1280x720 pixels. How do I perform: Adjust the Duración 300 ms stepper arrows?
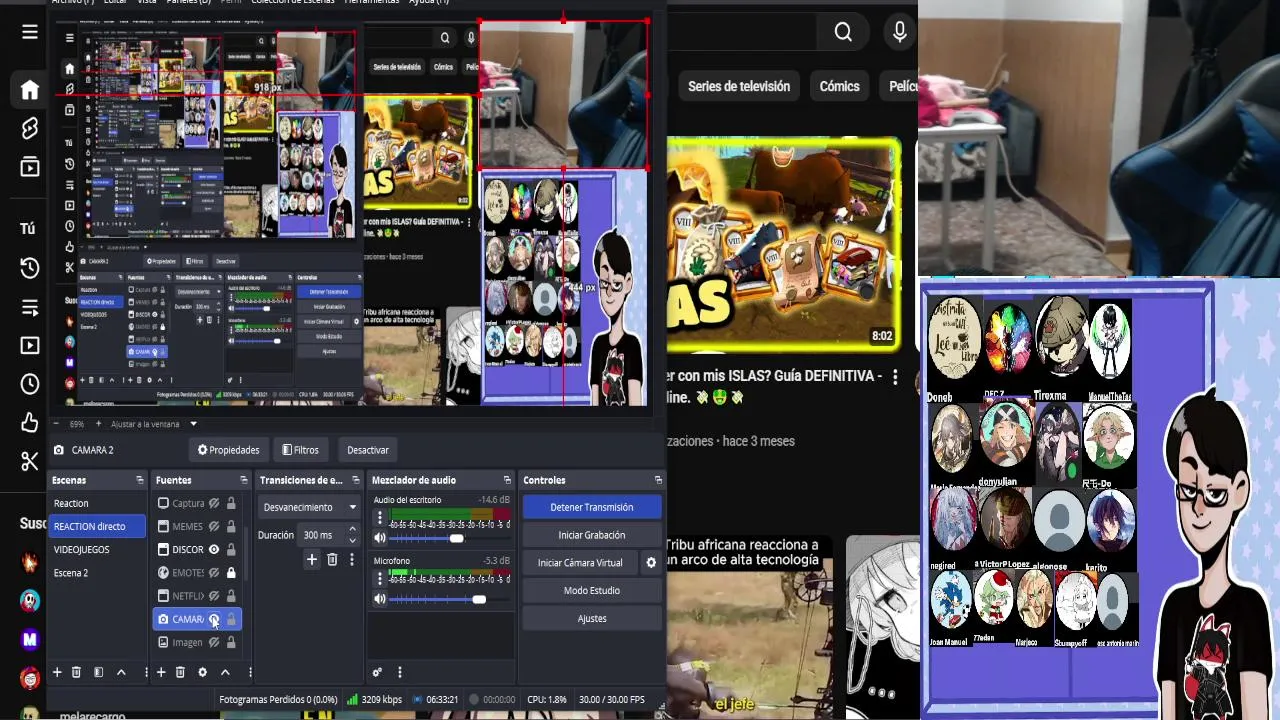tap(353, 535)
